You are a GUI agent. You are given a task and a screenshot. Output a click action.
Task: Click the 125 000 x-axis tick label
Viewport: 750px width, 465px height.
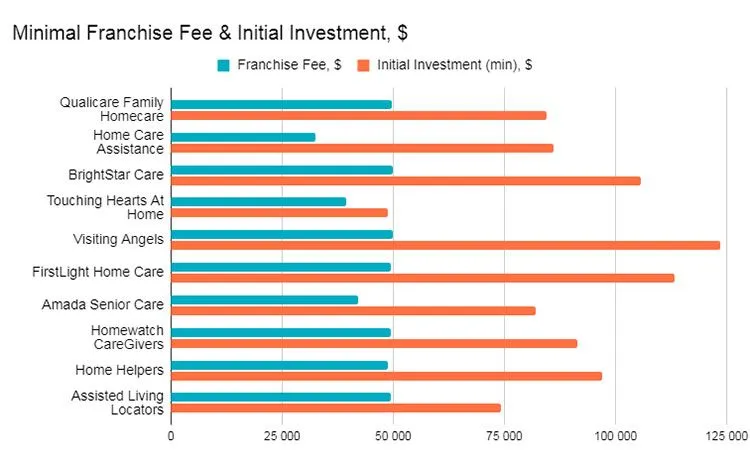(x=725, y=436)
